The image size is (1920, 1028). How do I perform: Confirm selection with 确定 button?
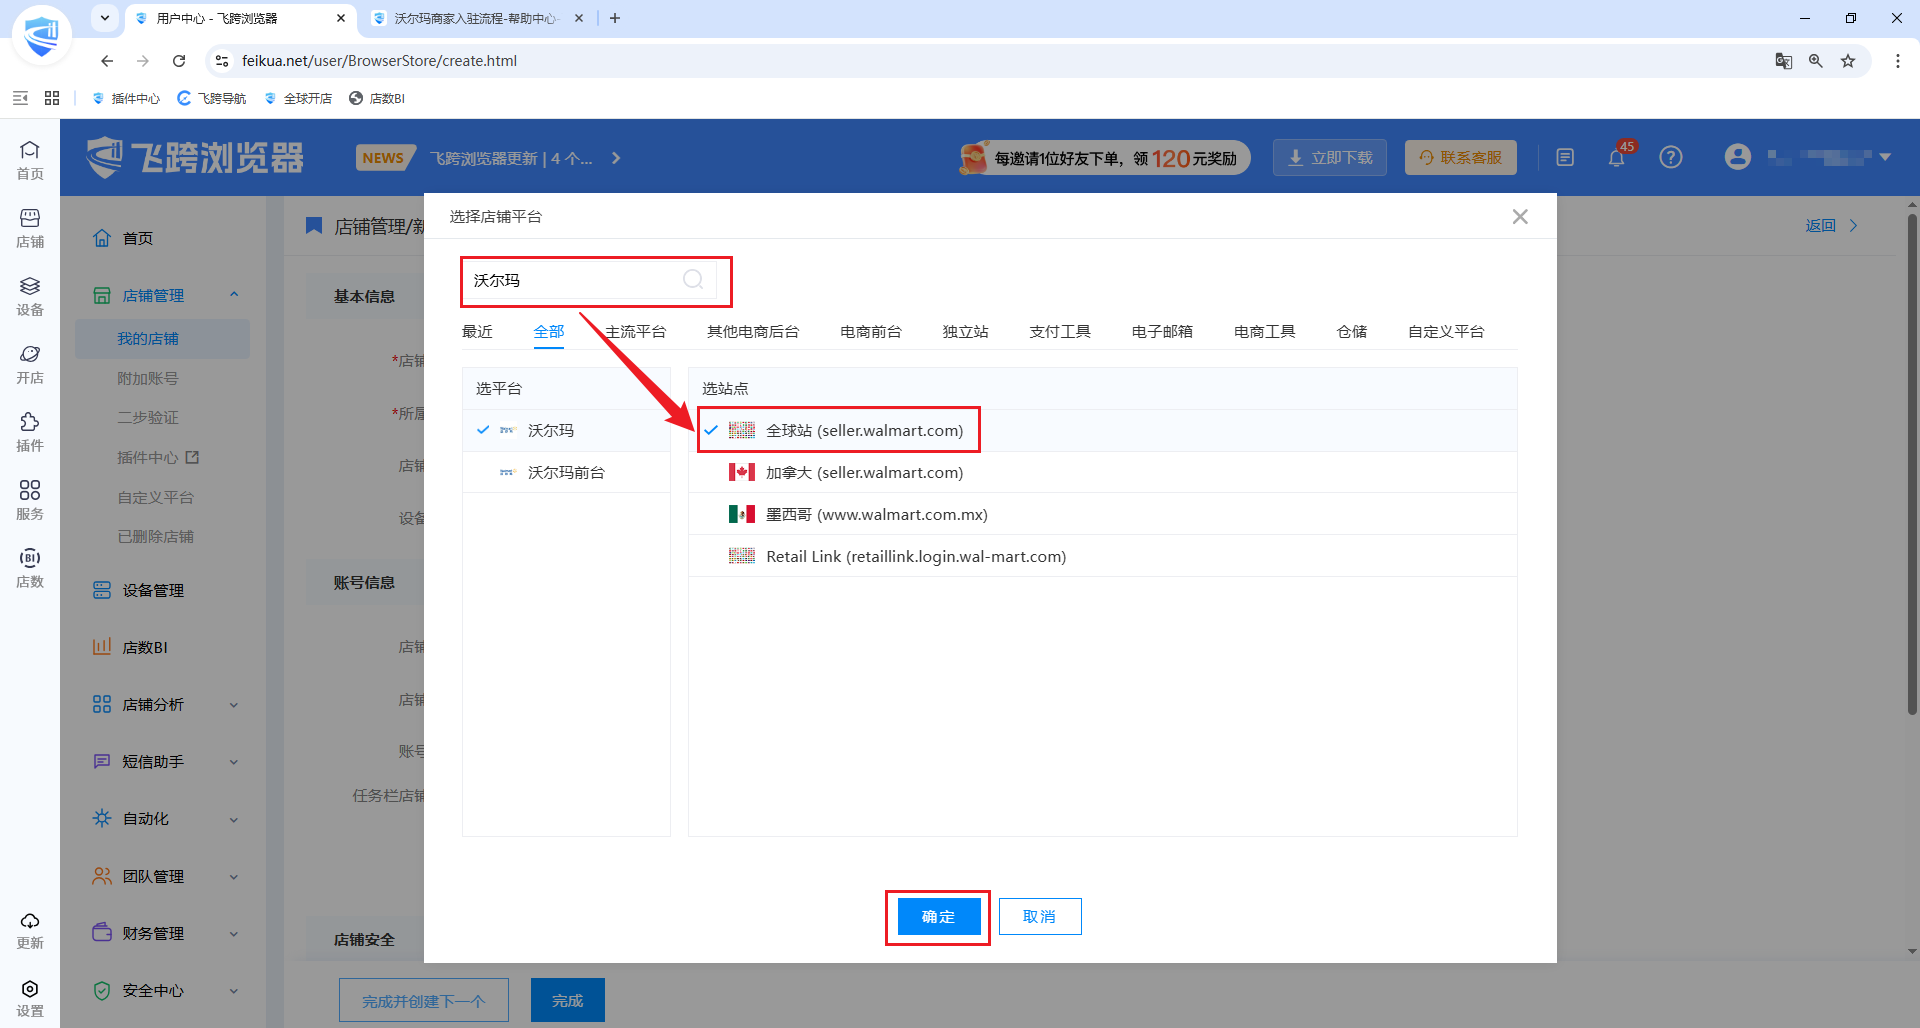938,916
